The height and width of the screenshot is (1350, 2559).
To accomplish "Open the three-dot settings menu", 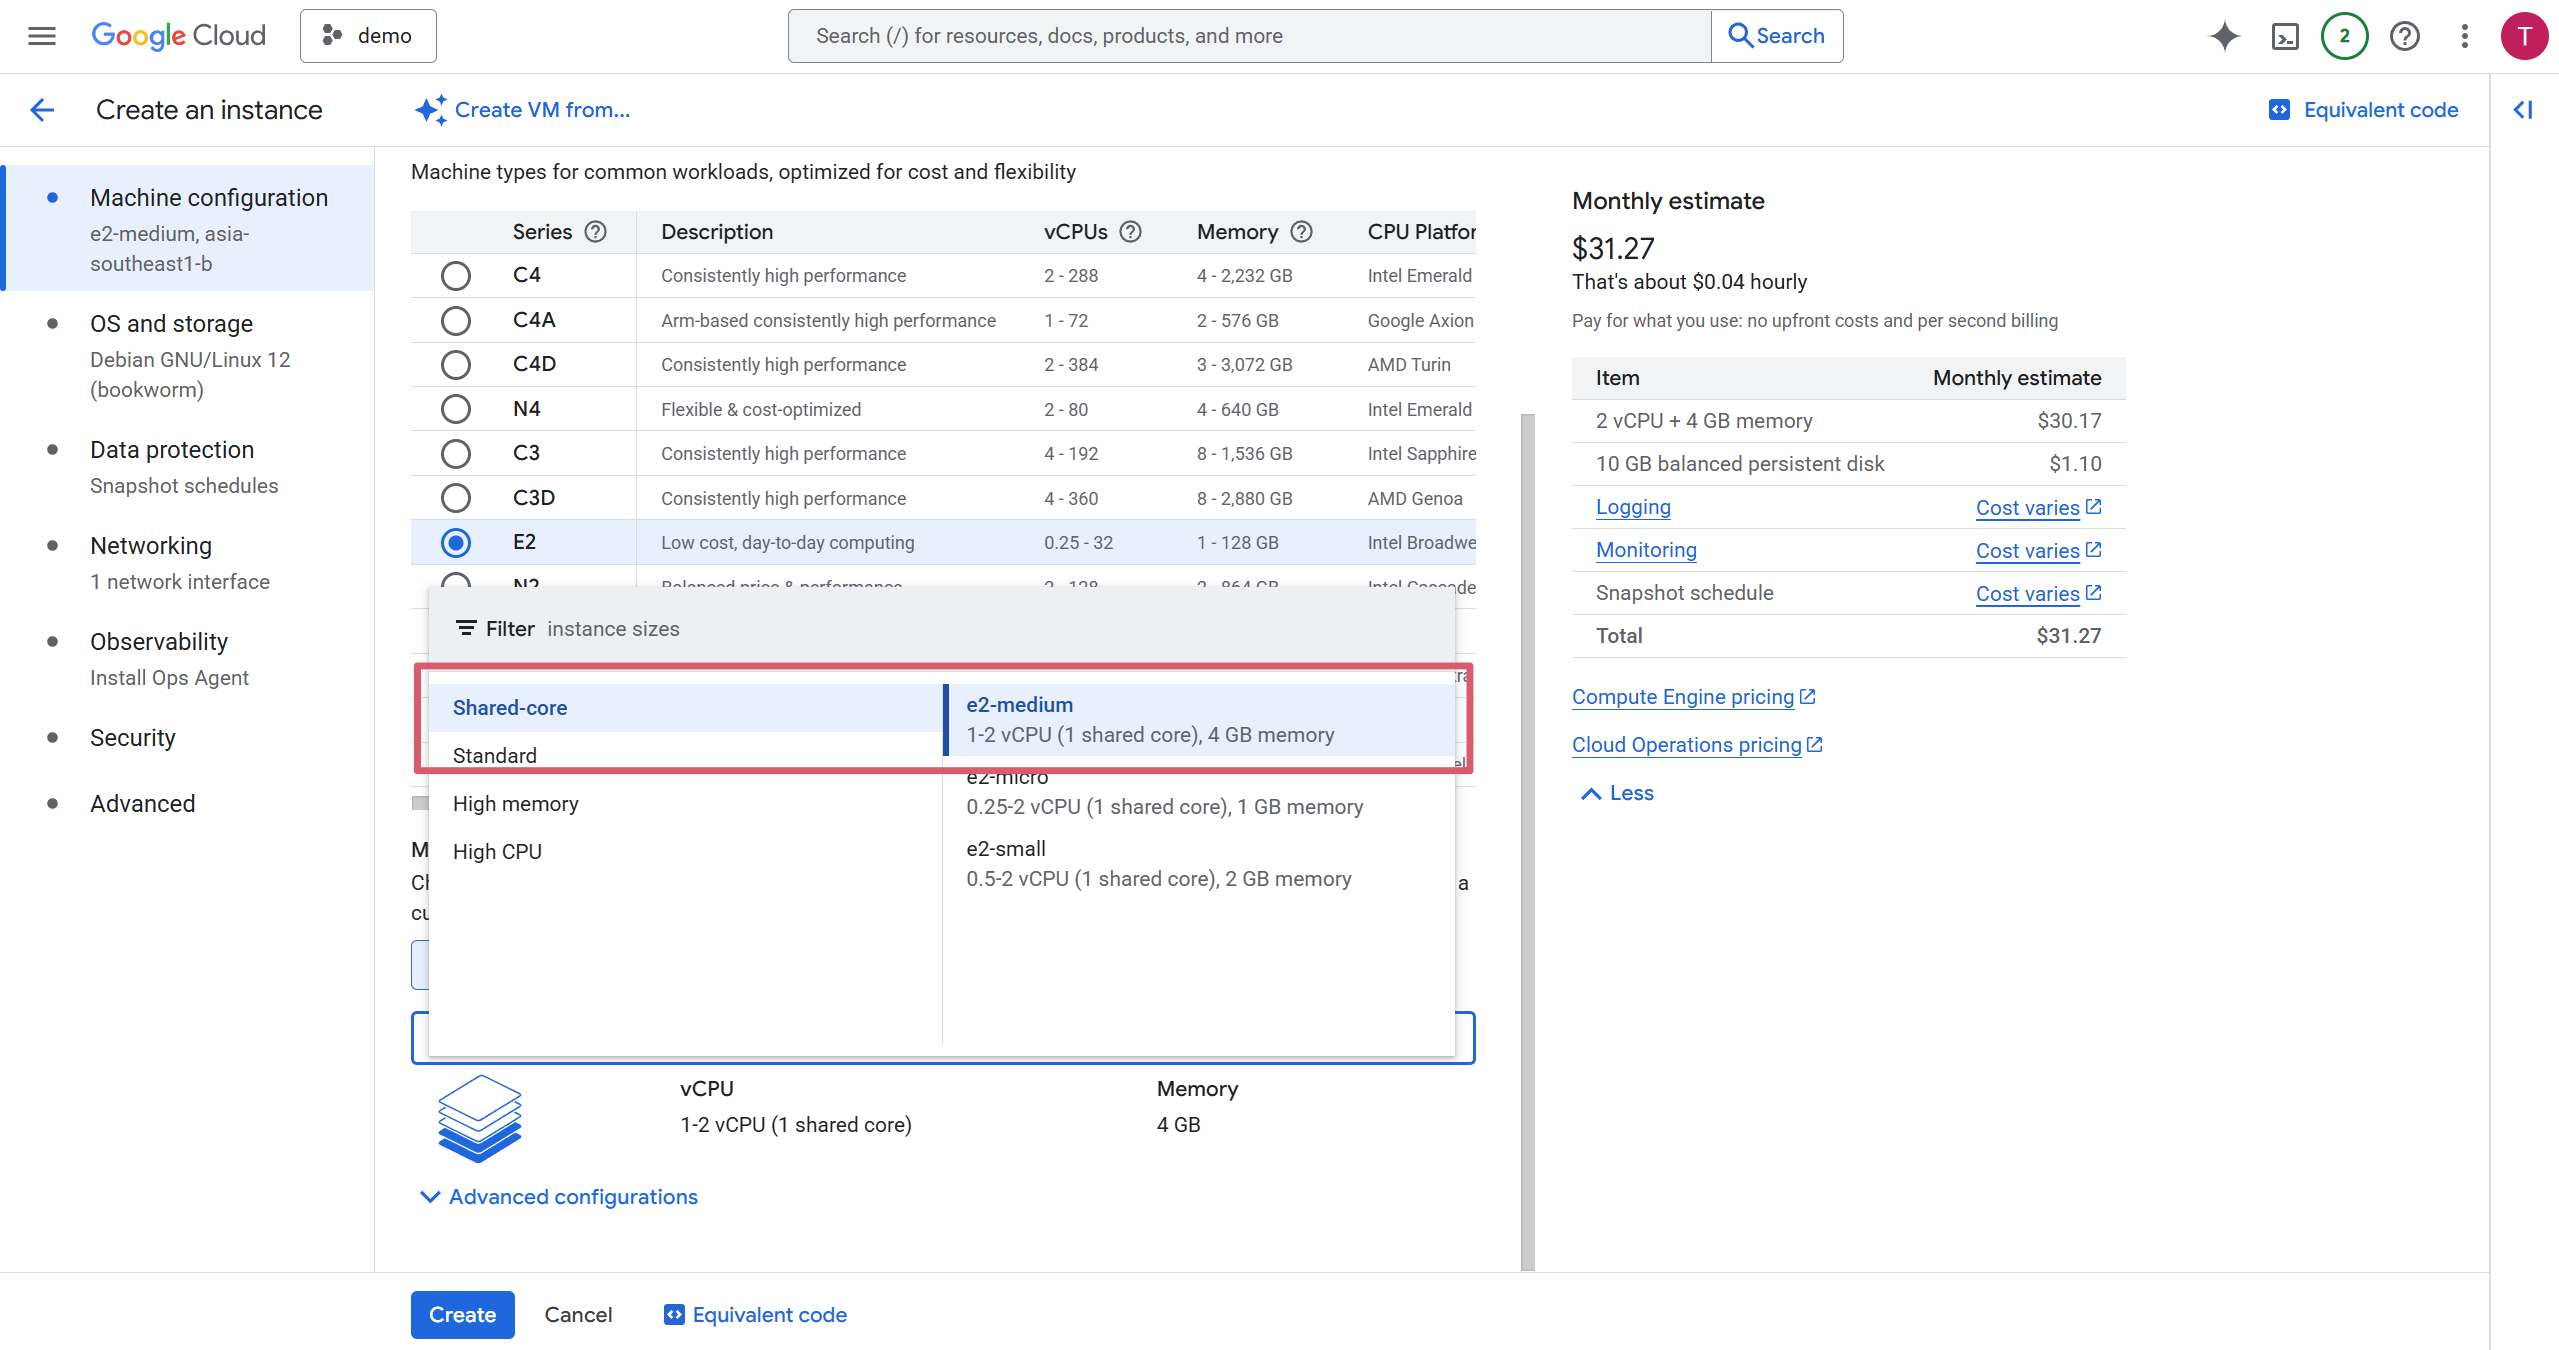I will (2464, 36).
